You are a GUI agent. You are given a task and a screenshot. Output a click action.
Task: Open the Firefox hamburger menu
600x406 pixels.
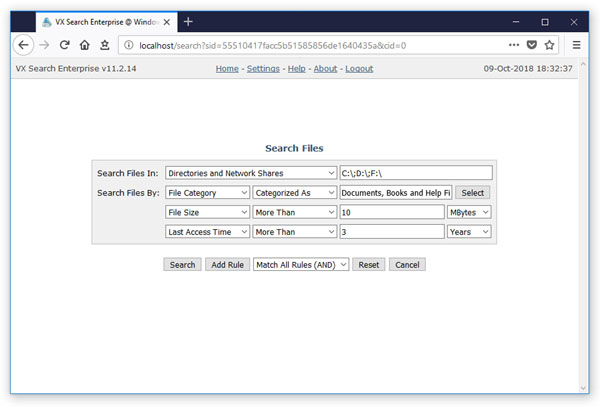576,45
